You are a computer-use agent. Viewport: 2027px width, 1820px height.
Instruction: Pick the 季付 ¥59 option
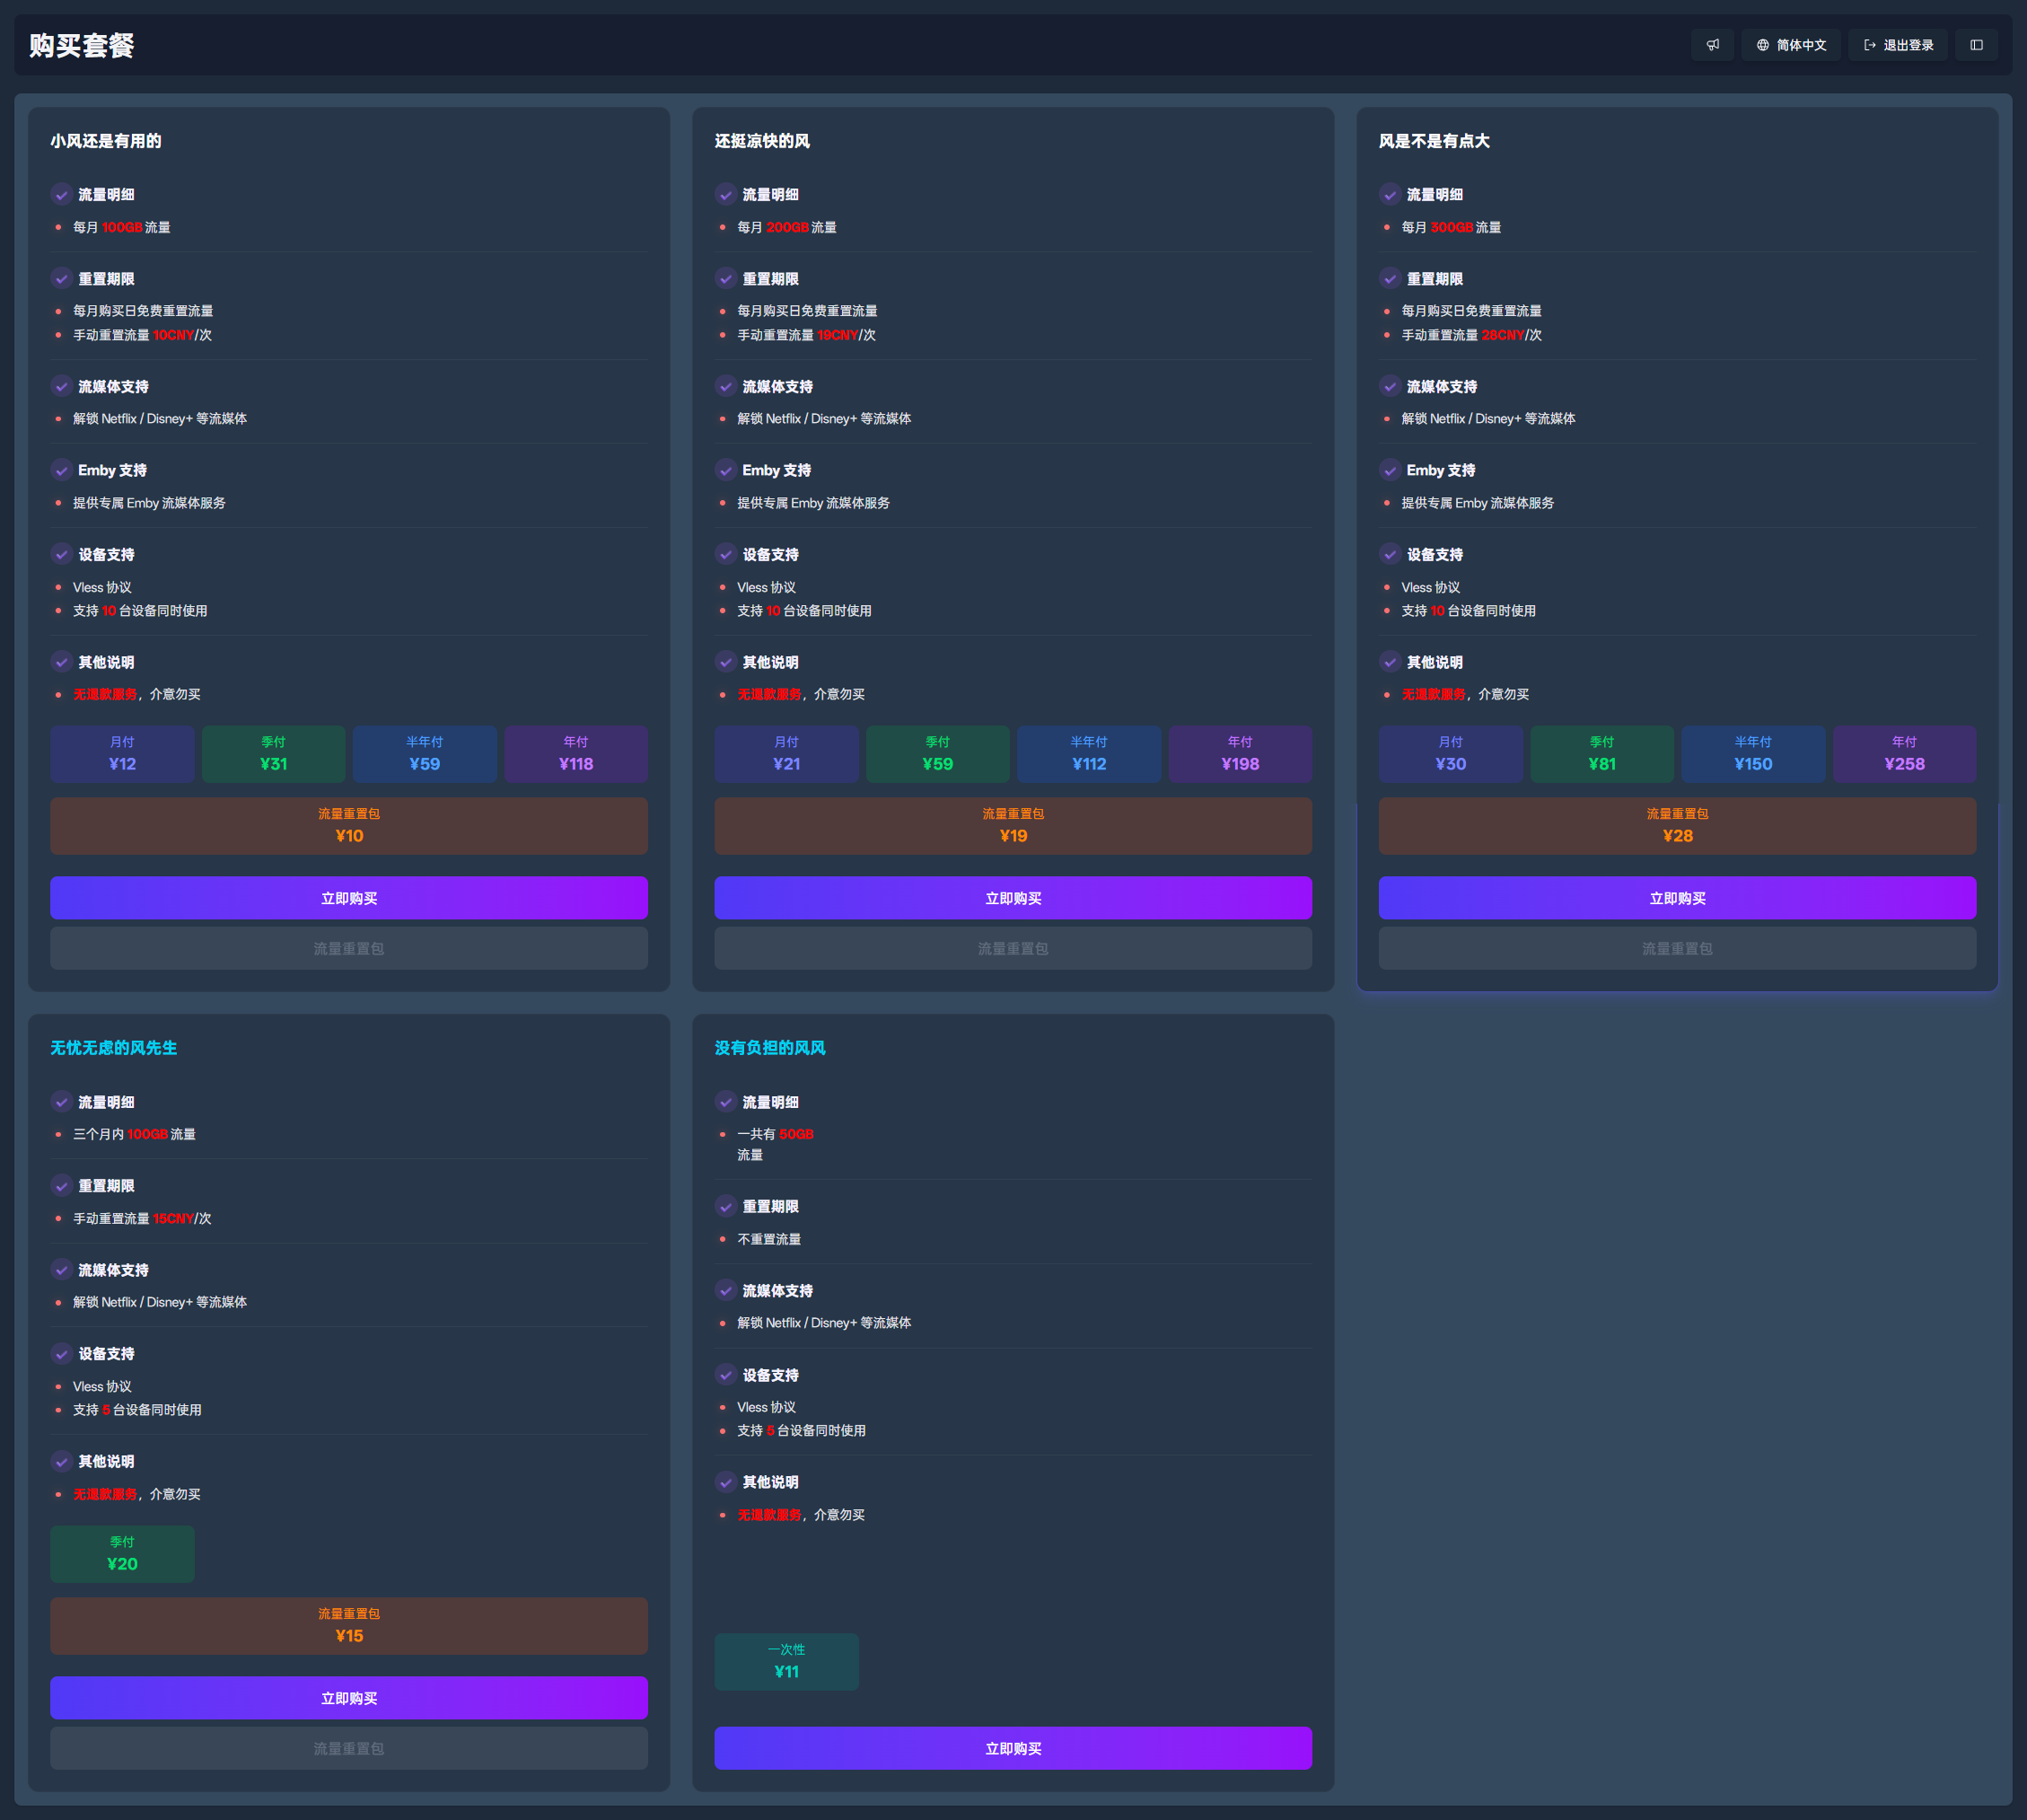(x=937, y=754)
